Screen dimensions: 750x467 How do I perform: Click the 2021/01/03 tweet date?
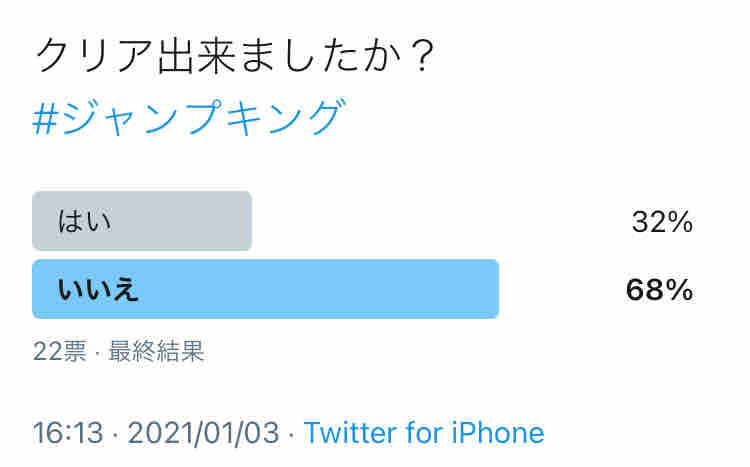tap(203, 433)
